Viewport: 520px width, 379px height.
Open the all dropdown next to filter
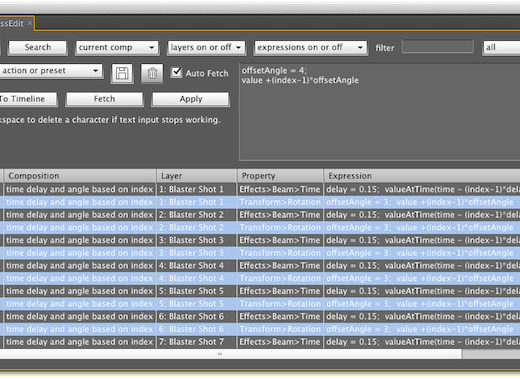click(x=501, y=48)
